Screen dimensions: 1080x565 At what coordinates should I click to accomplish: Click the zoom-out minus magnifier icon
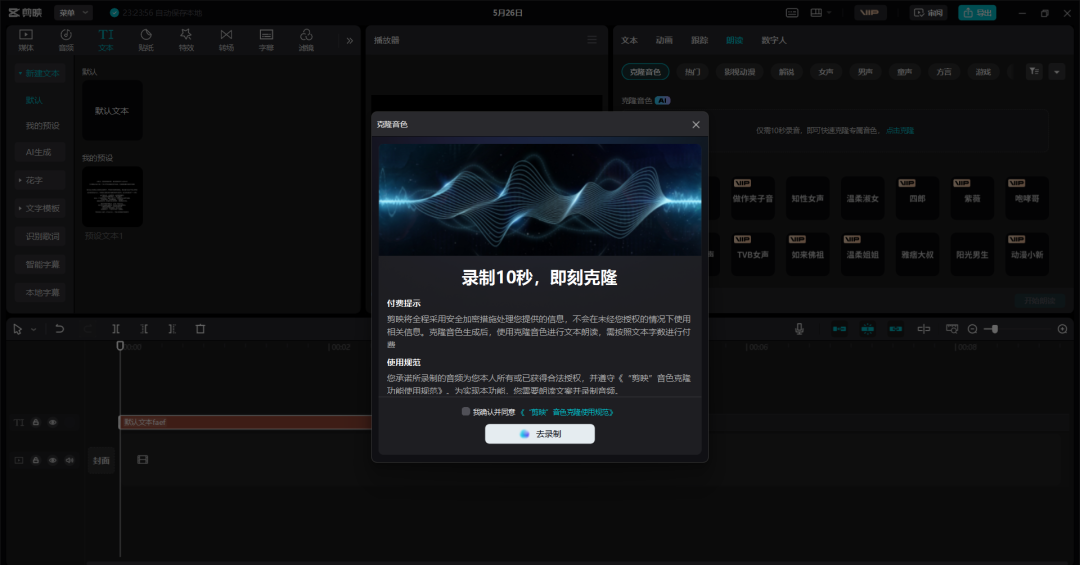[x=973, y=329]
